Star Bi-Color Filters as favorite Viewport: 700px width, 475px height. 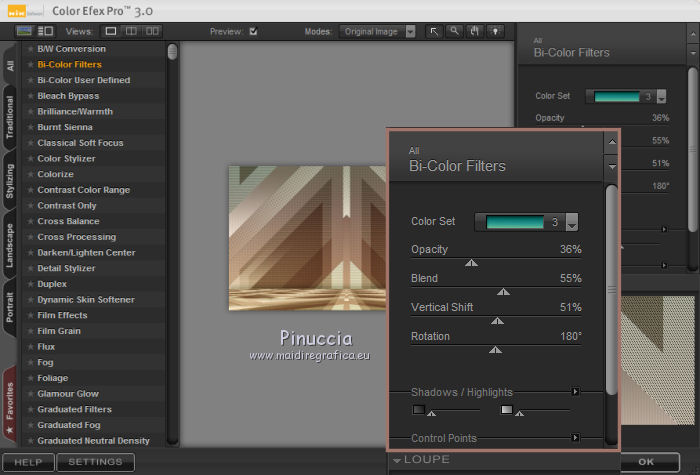pyautogui.click(x=30, y=65)
